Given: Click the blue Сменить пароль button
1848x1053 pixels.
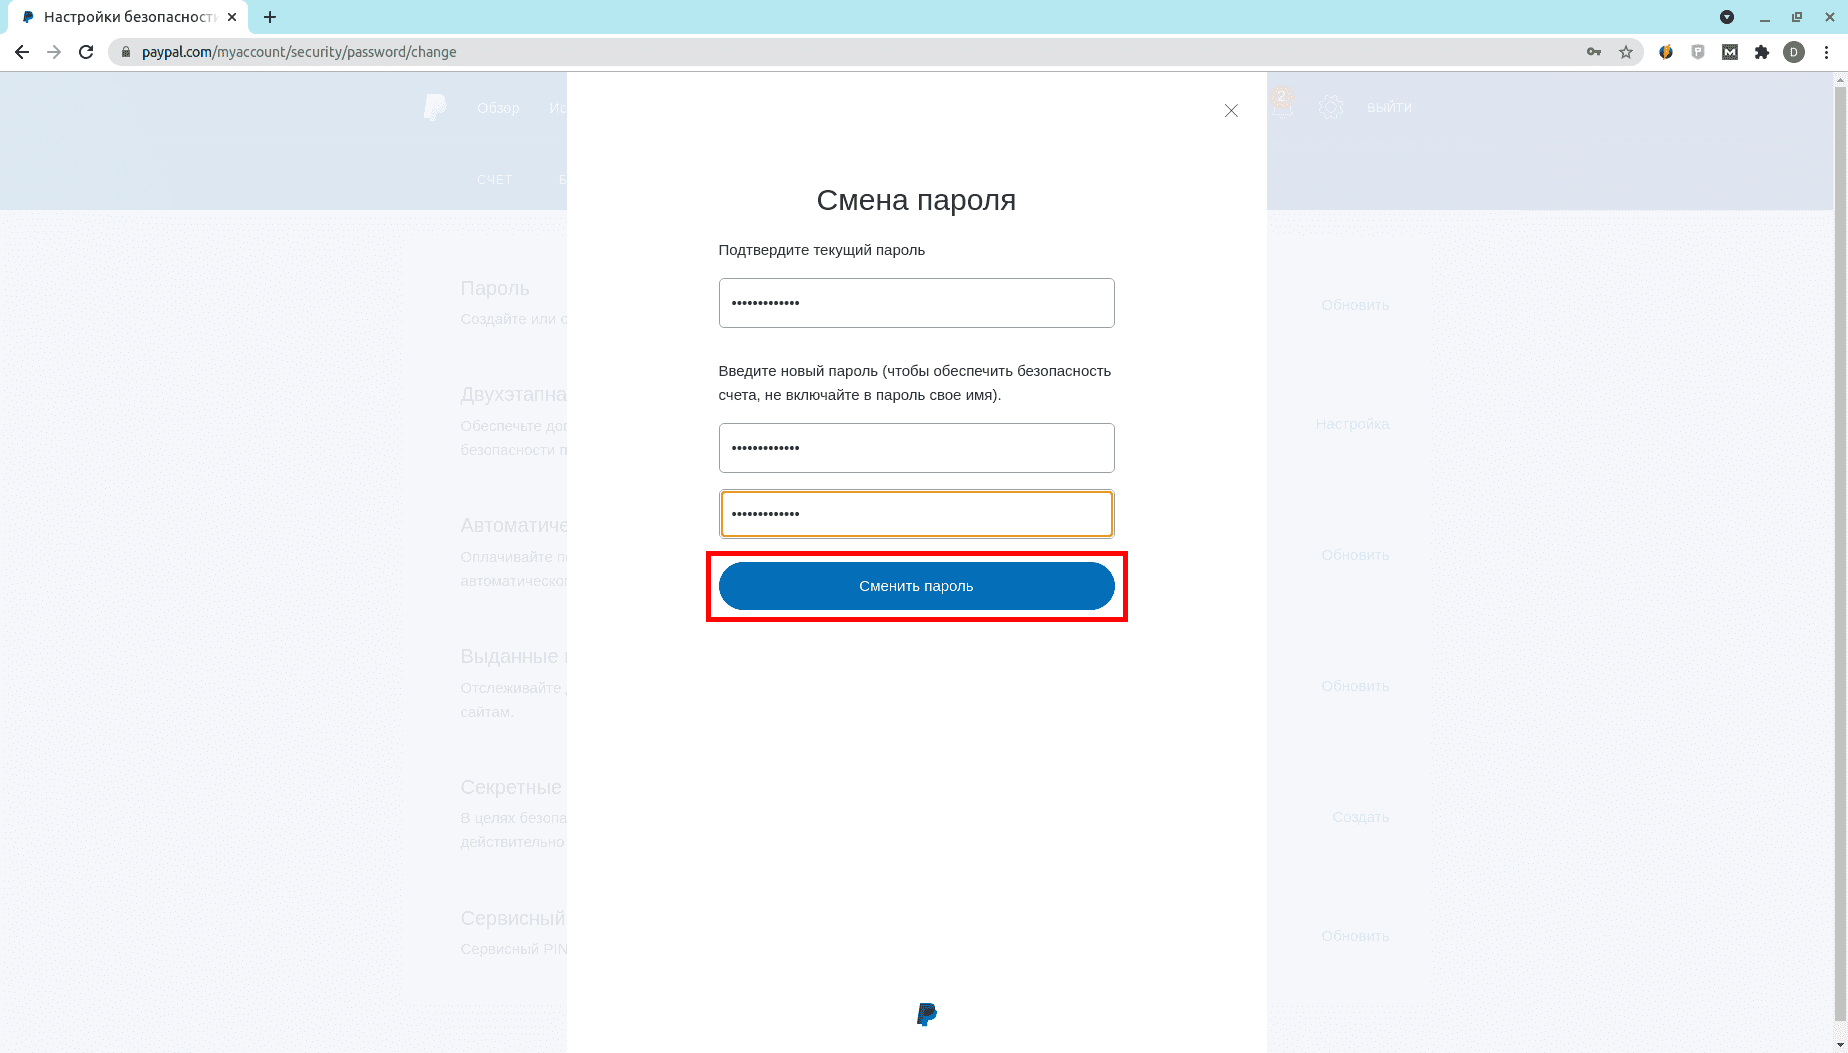Looking at the screenshot, I should click(916, 586).
